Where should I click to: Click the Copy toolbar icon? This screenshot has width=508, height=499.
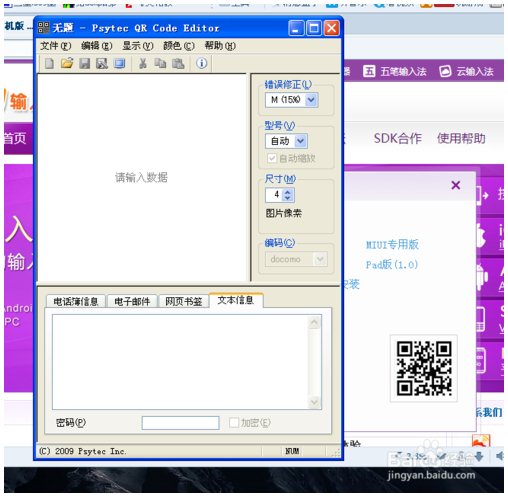(x=160, y=63)
